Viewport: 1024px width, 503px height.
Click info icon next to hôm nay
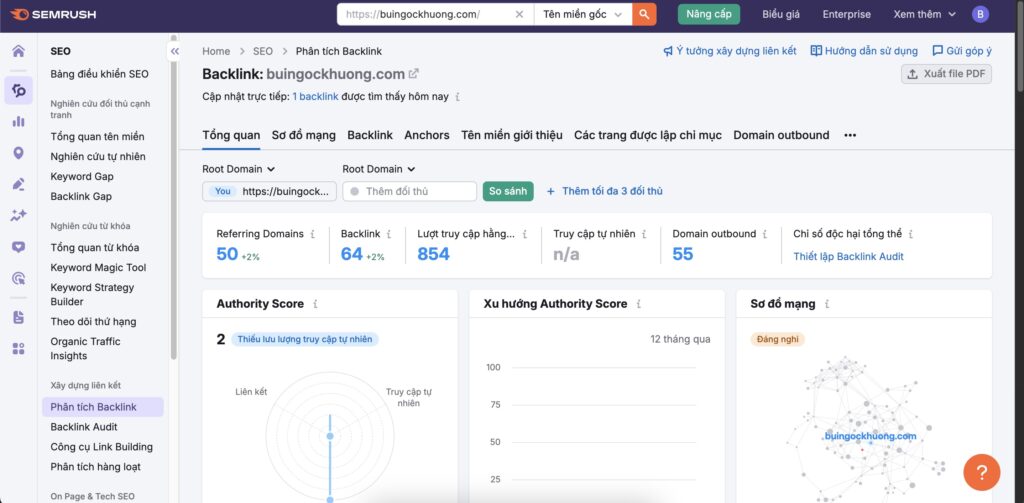coord(457,97)
